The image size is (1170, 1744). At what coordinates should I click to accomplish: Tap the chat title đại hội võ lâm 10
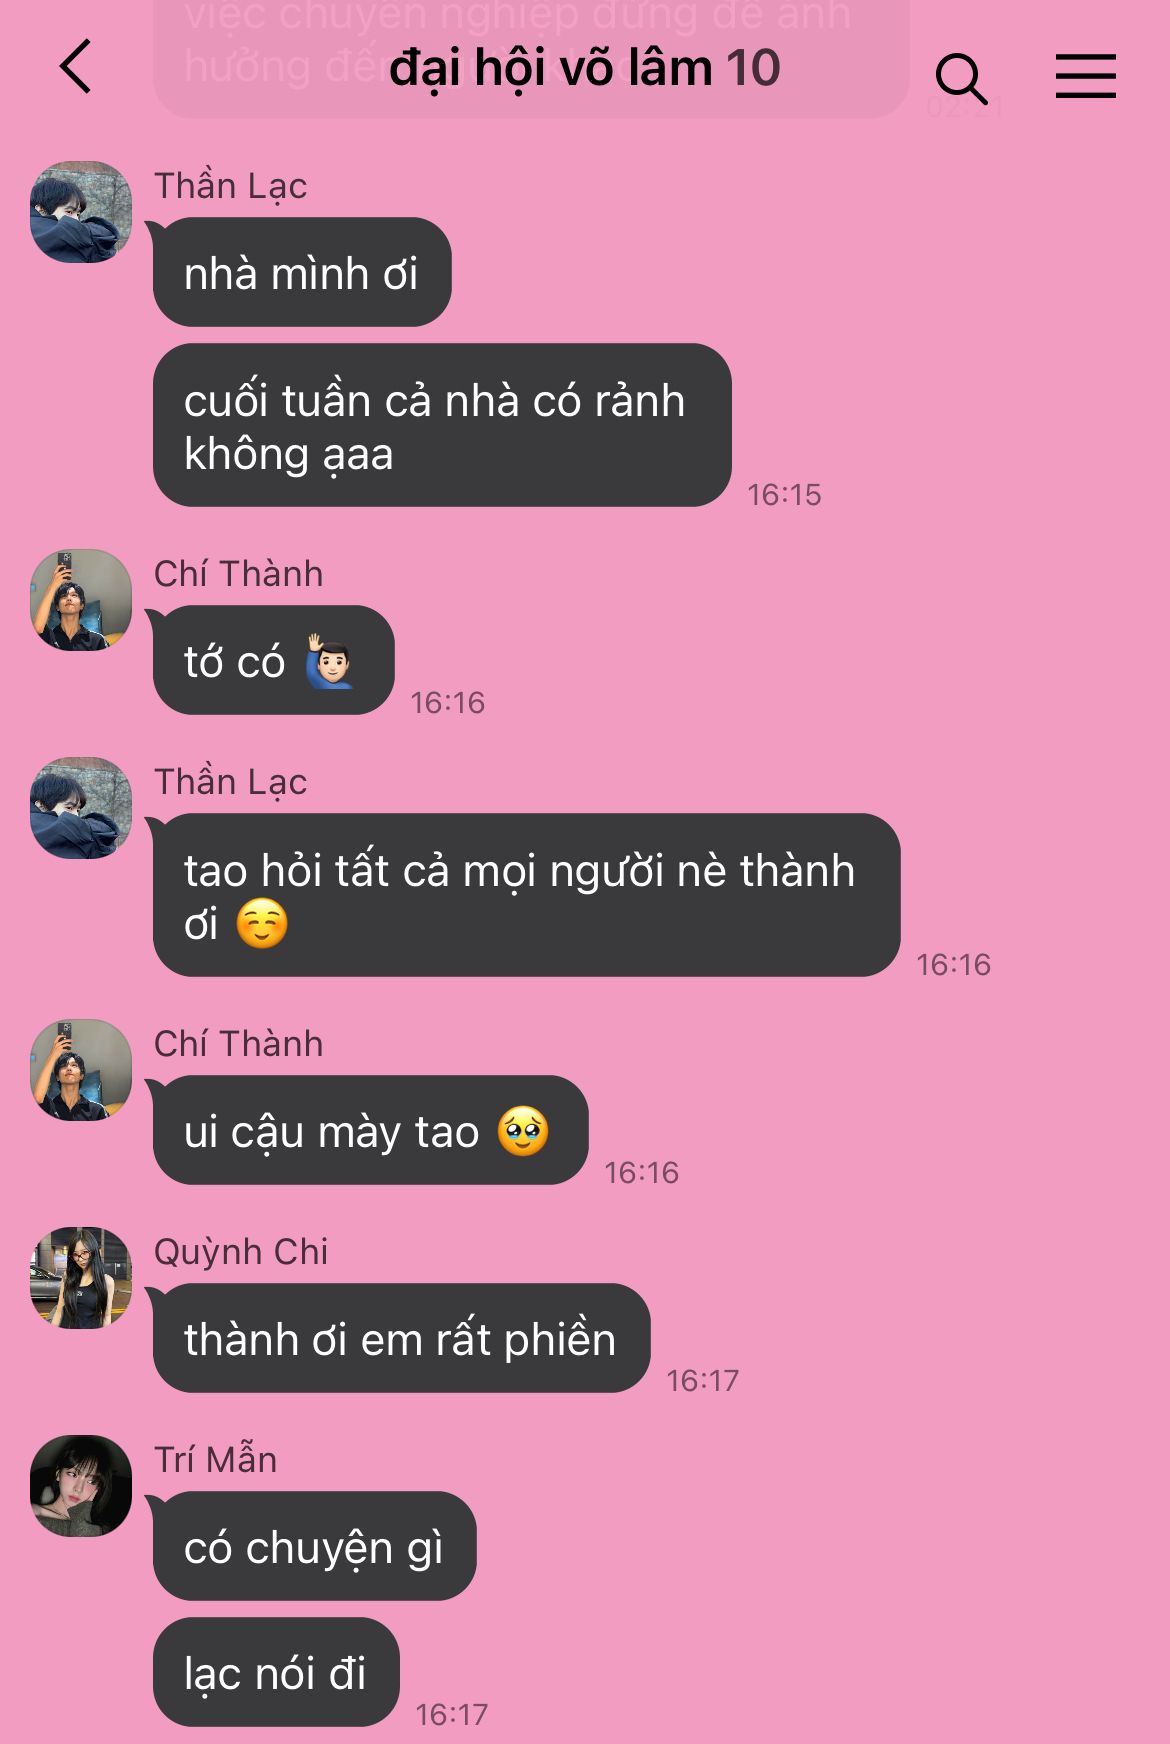(x=584, y=68)
